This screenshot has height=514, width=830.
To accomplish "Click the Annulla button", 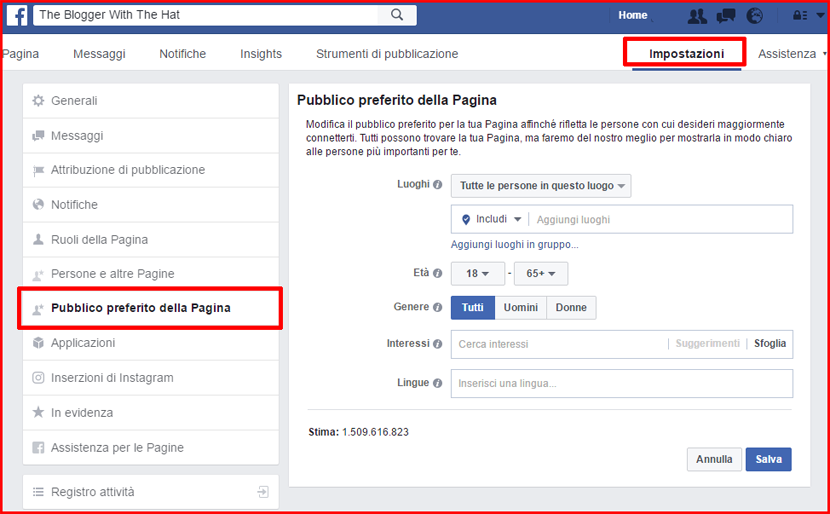I will click(x=714, y=459).
